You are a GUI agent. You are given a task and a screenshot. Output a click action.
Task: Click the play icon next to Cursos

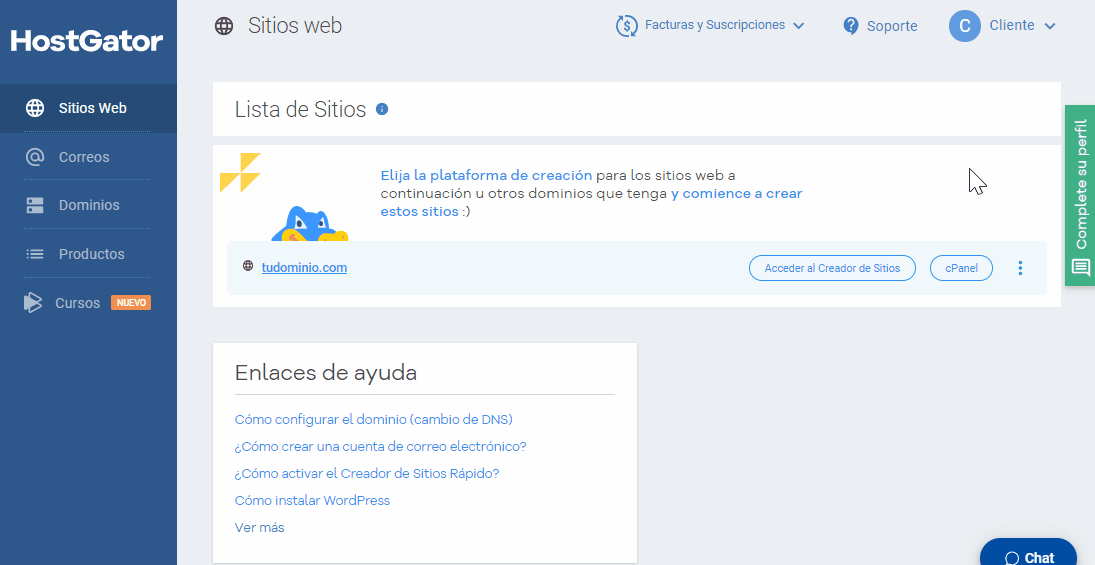32,302
